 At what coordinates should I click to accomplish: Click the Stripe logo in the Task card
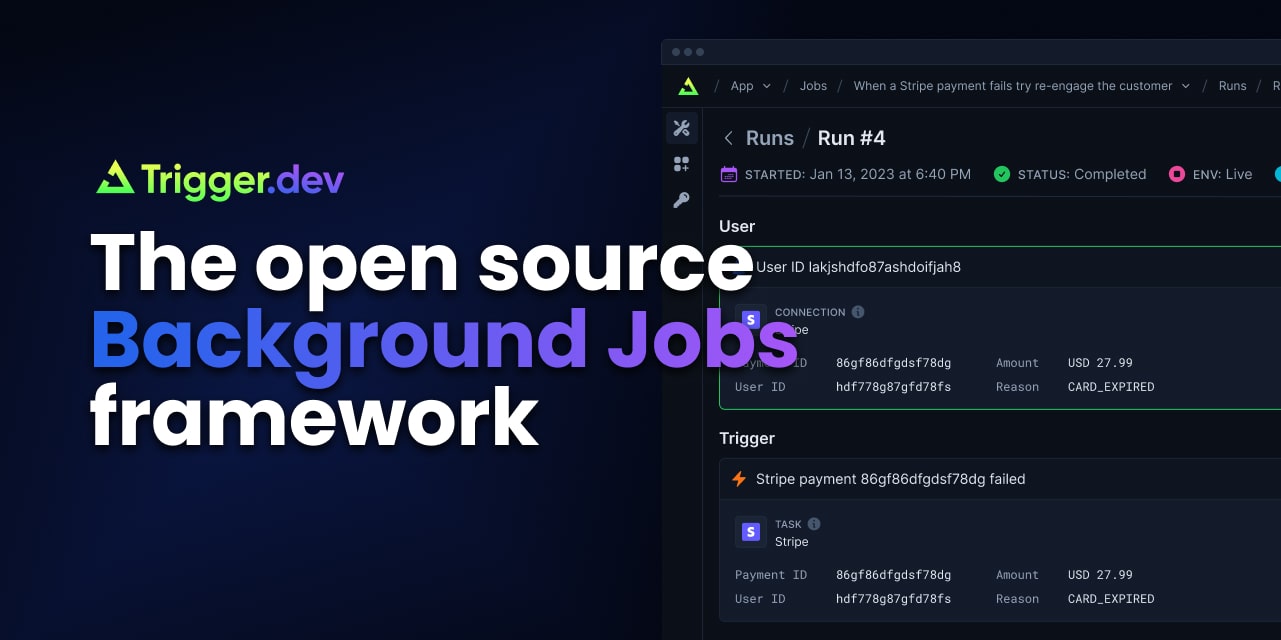(751, 532)
